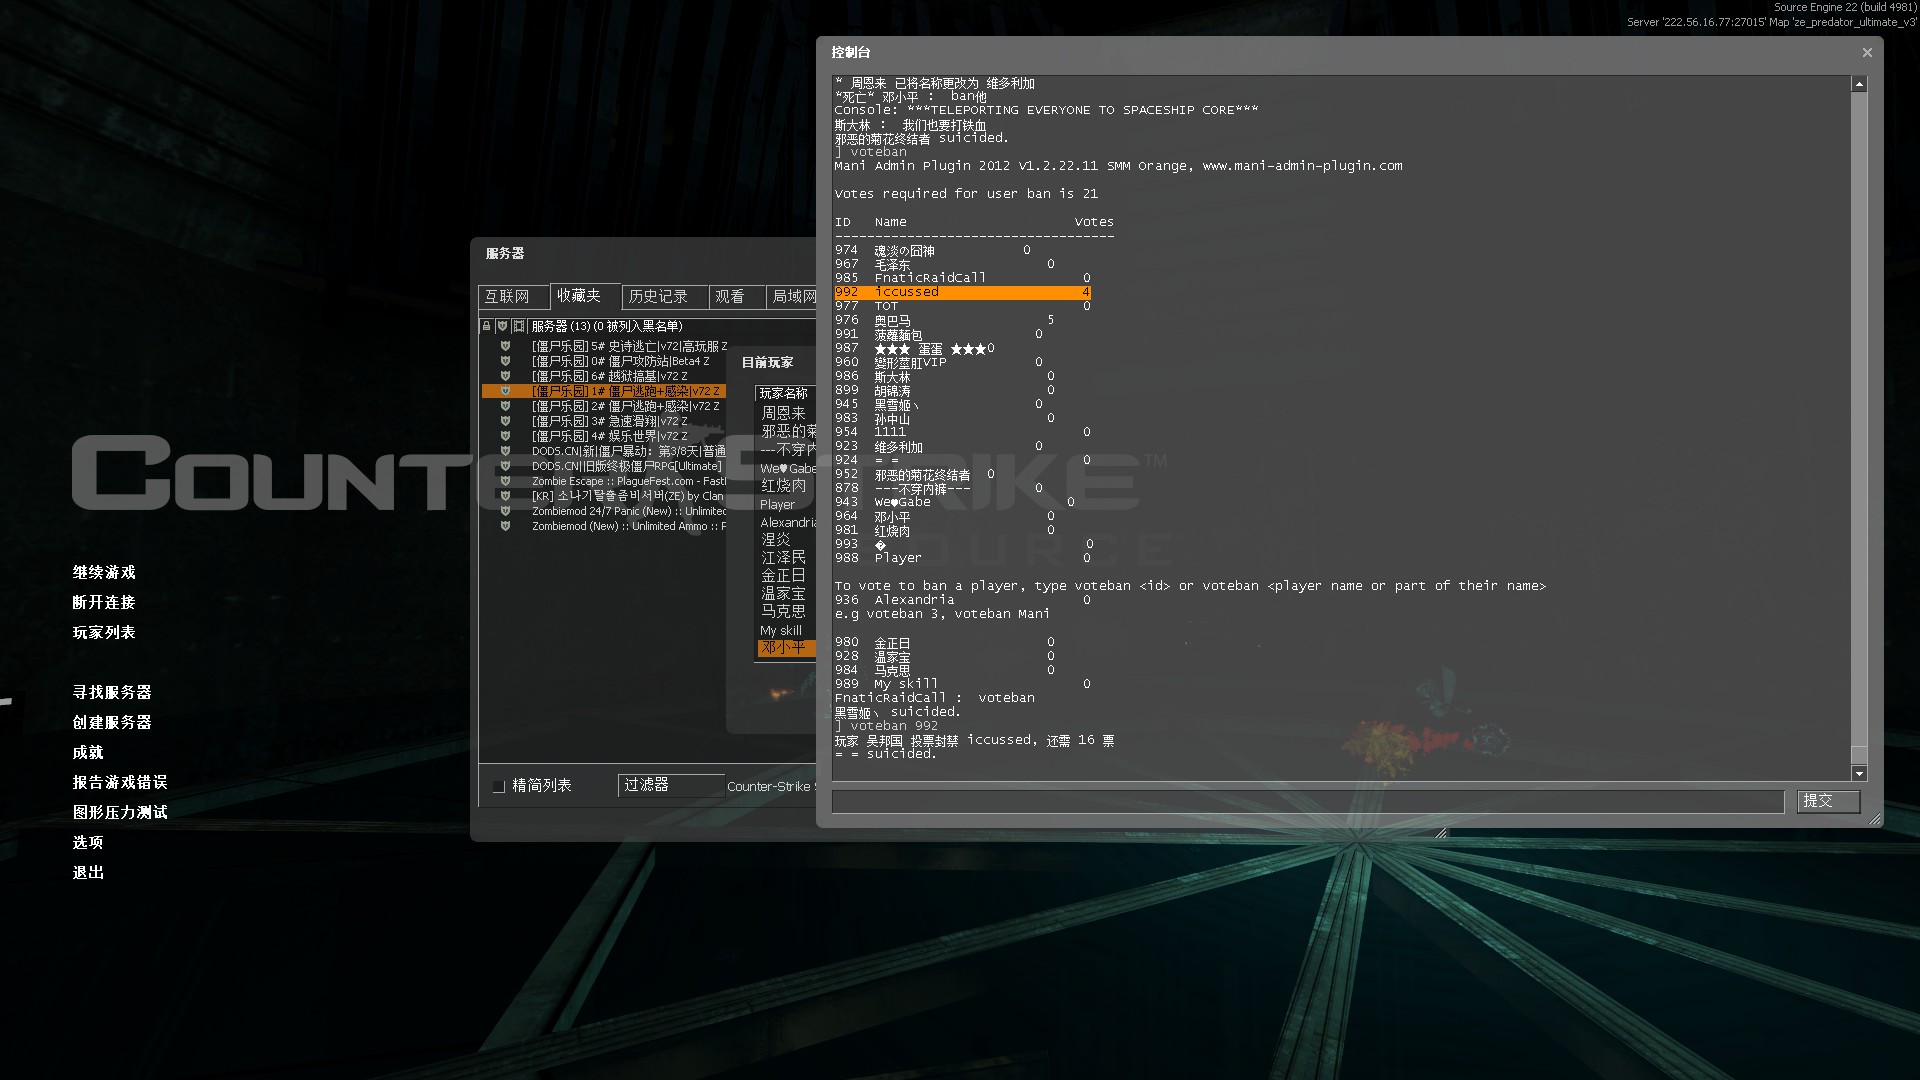Select the 4# 娱乐世界 server row
The image size is (1920, 1080).
(604, 436)
